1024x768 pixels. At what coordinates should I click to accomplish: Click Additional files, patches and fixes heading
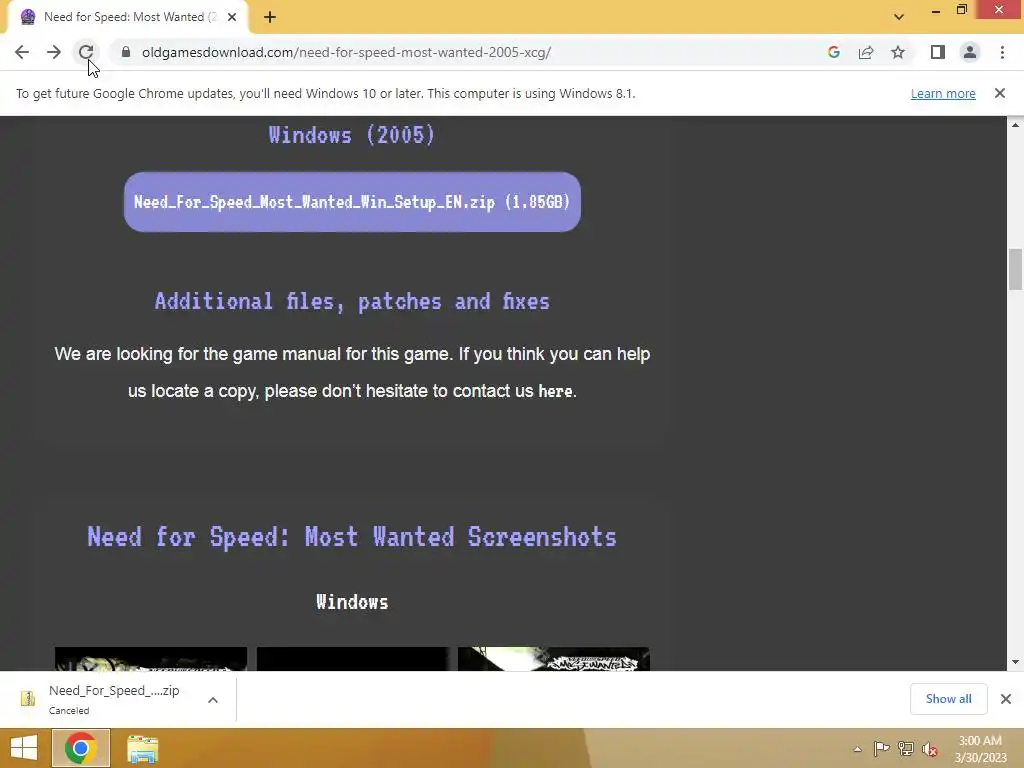[352, 301]
